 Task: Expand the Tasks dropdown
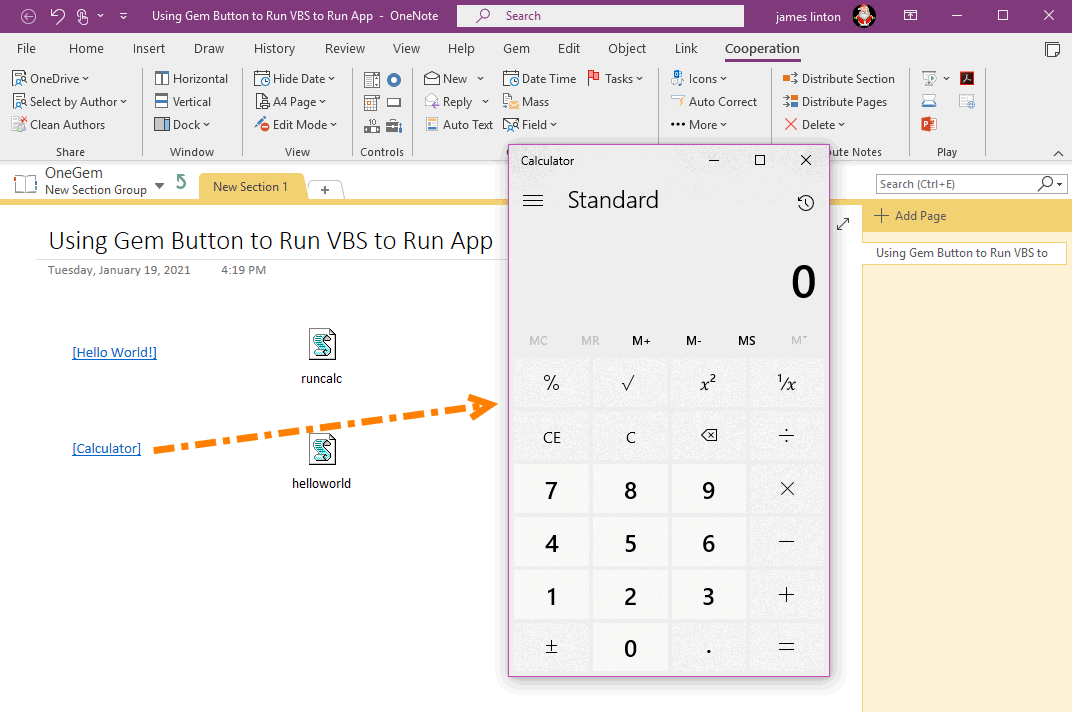click(615, 79)
